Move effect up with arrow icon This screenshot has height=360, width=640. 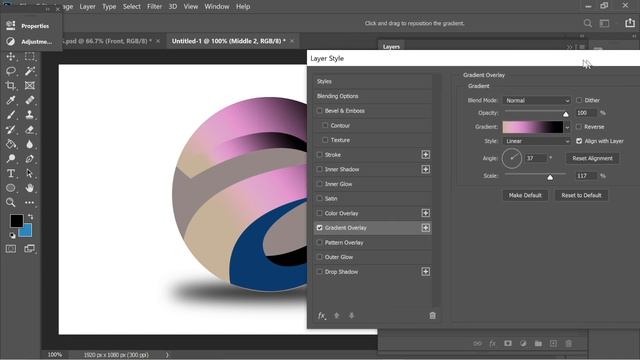[337, 316]
